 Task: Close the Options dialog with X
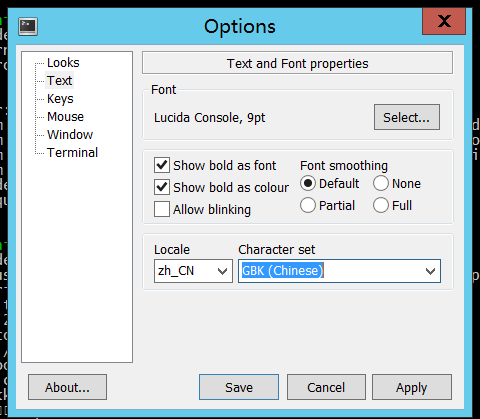444,21
